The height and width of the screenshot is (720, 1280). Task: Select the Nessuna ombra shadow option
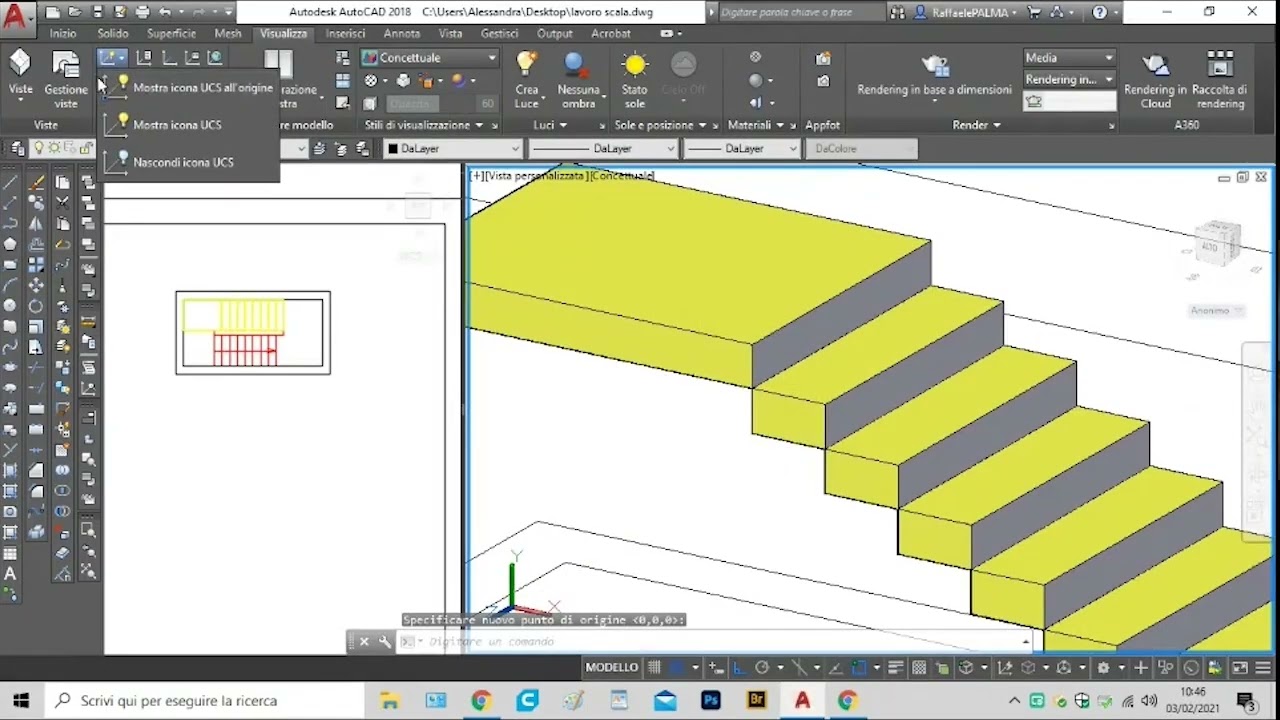578,80
